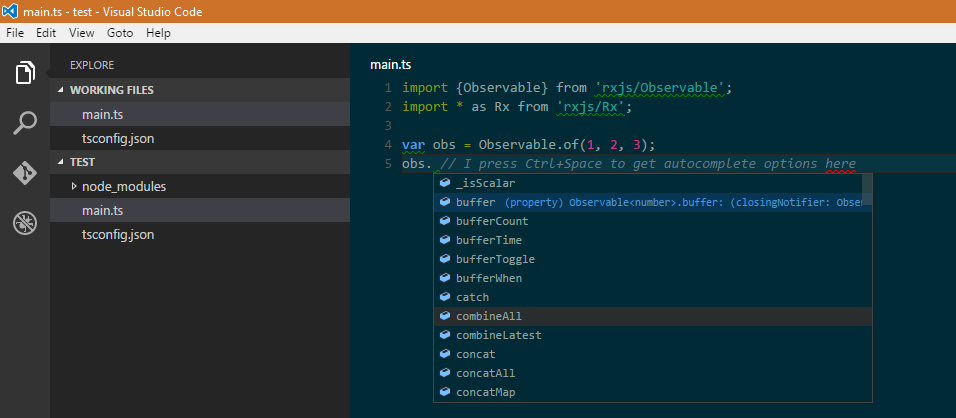Open the Search view icon
This screenshot has width=956, height=418.
pyautogui.click(x=25, y=122)
